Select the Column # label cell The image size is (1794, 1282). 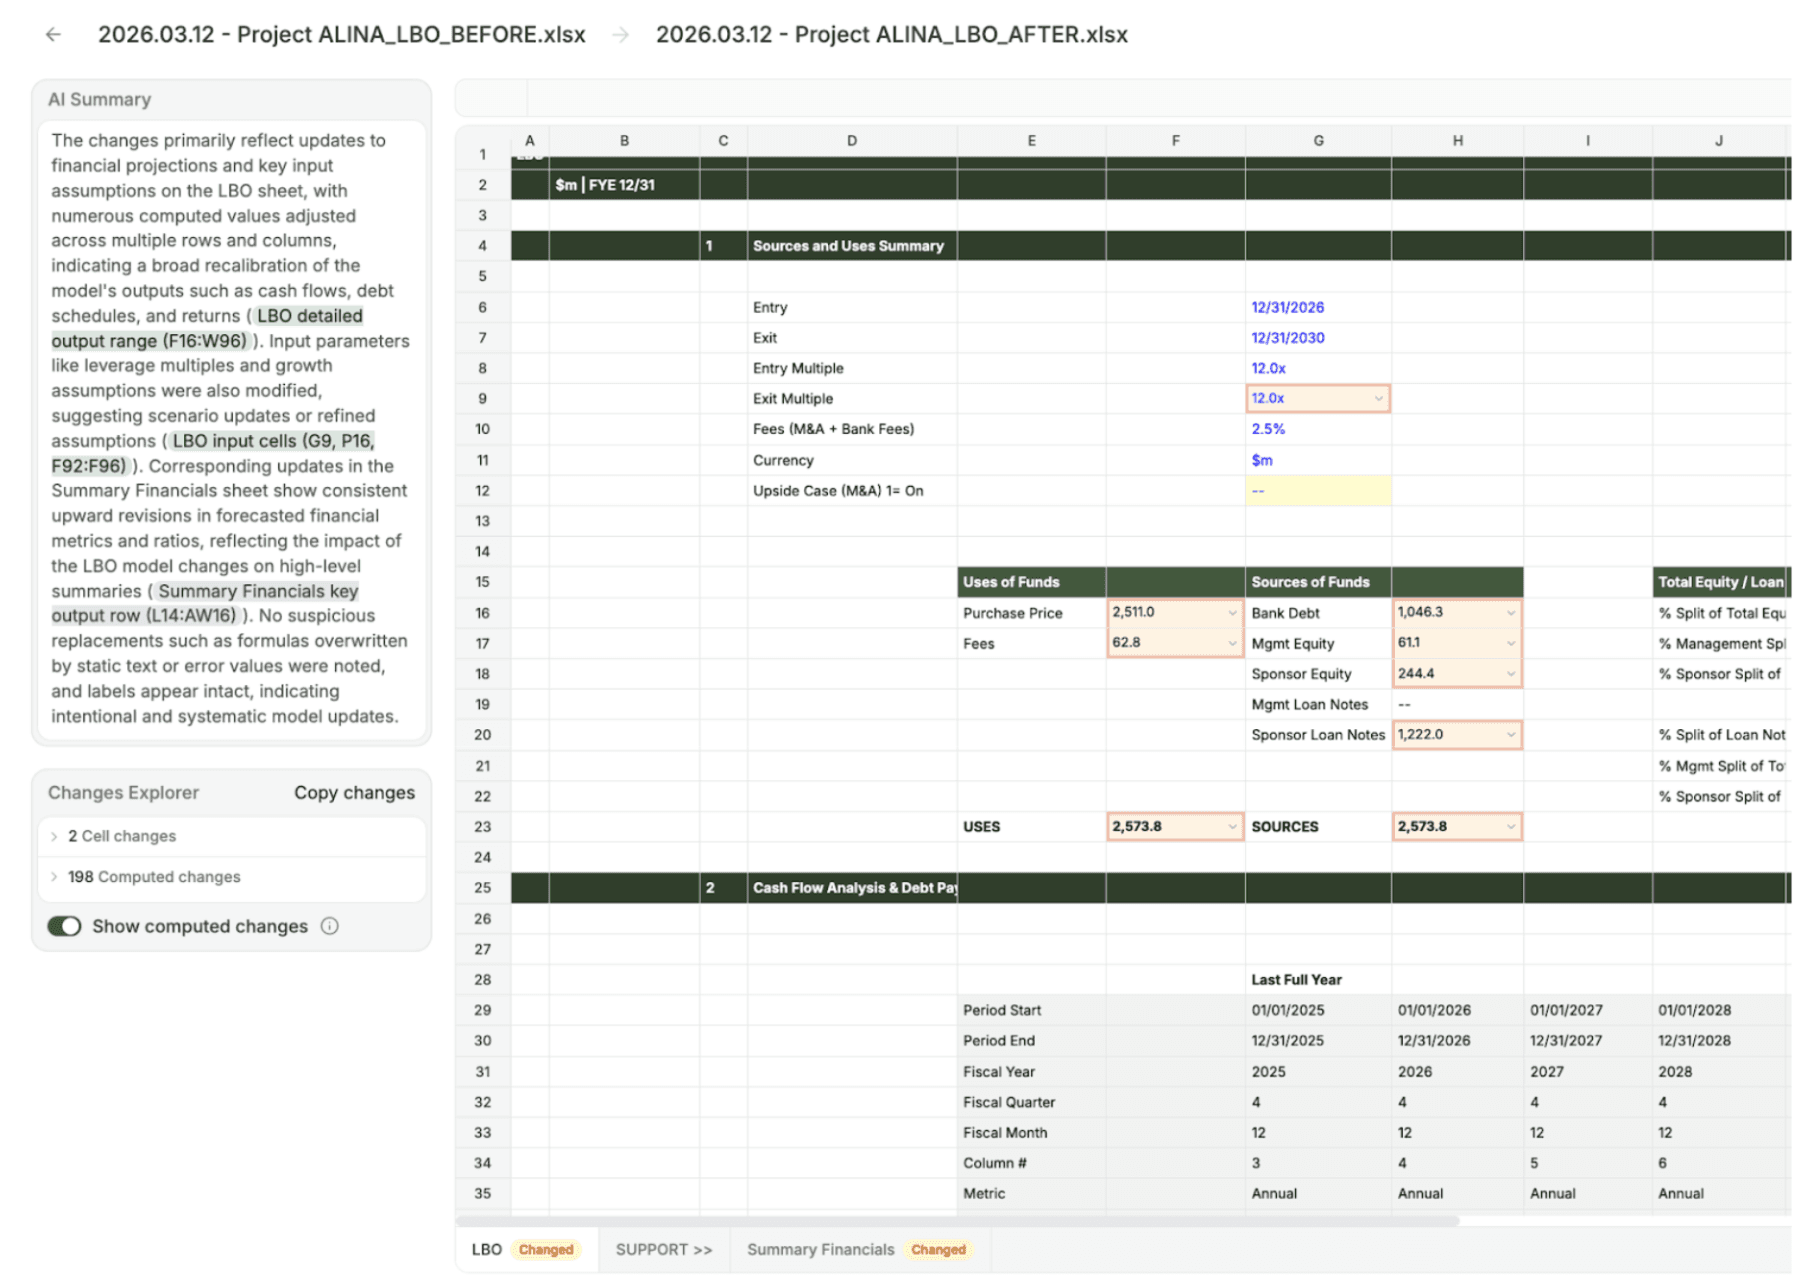tap(1031, 1163)
